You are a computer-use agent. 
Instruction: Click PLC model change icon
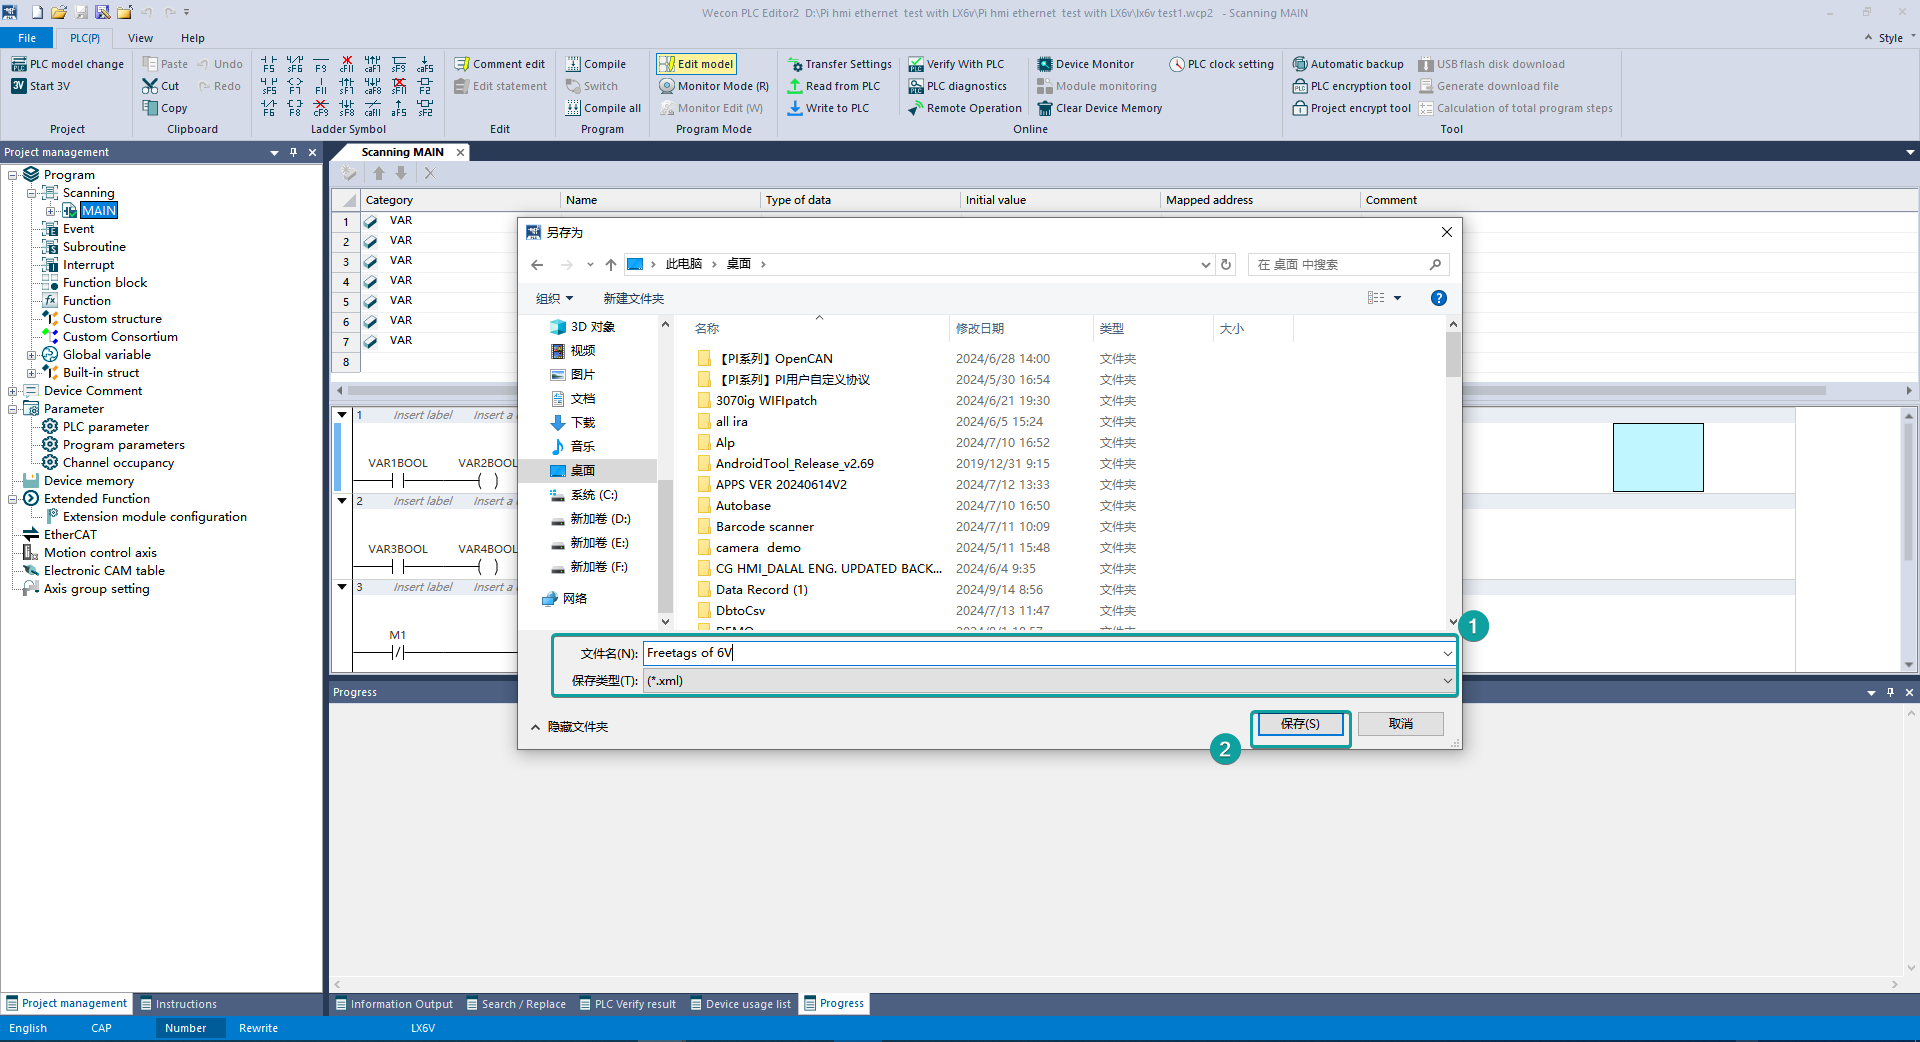(x=19, y=64)
